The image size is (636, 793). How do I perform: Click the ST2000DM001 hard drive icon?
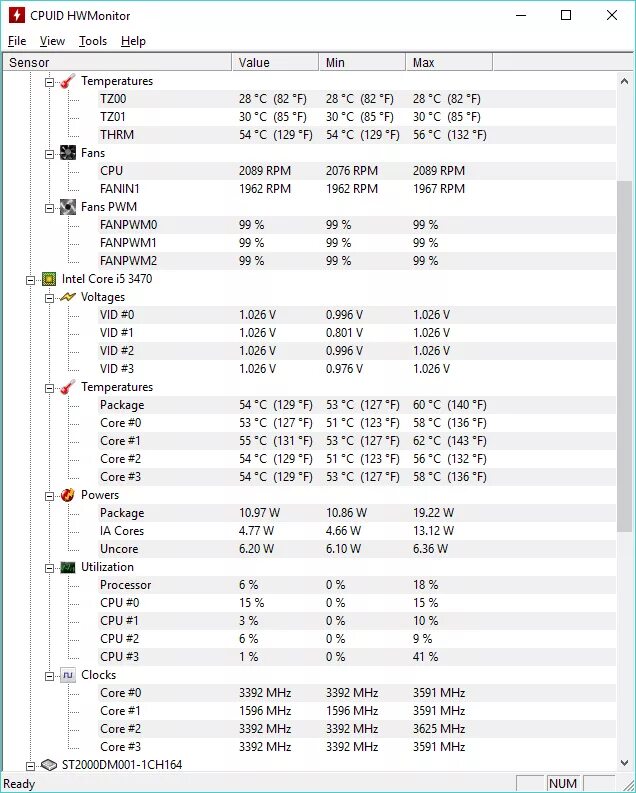pos(49,765)
